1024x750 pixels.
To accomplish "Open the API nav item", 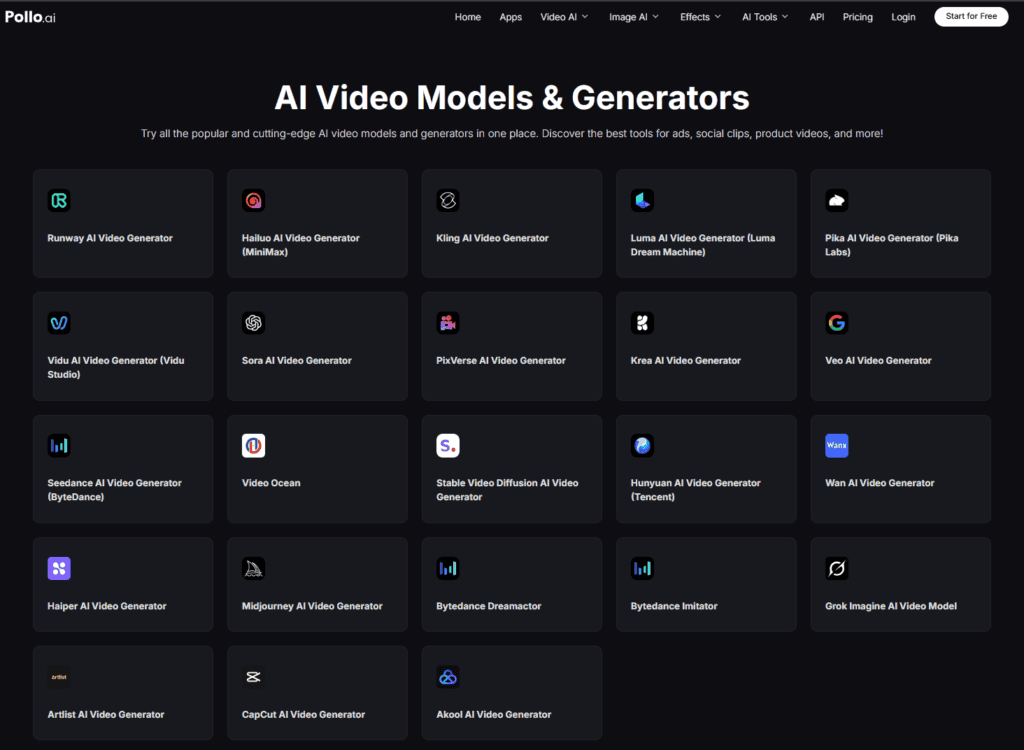I will (817, 17).
